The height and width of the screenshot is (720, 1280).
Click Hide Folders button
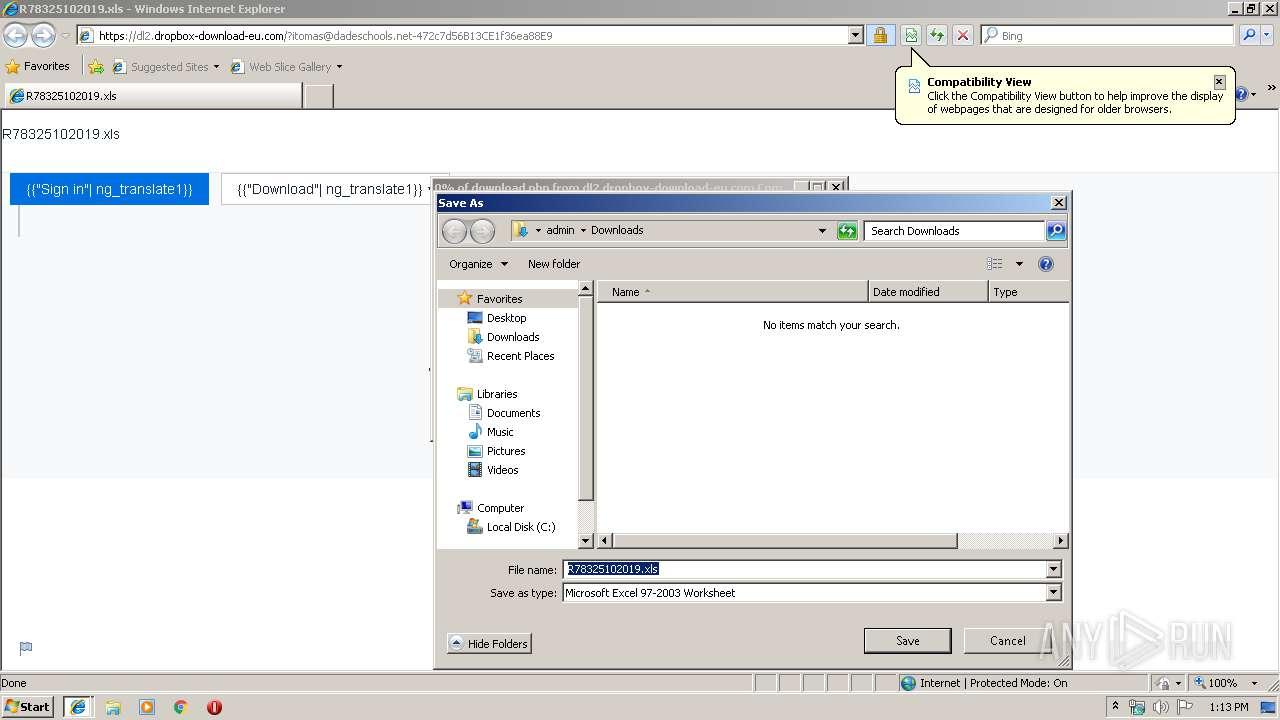click(489, 644)
